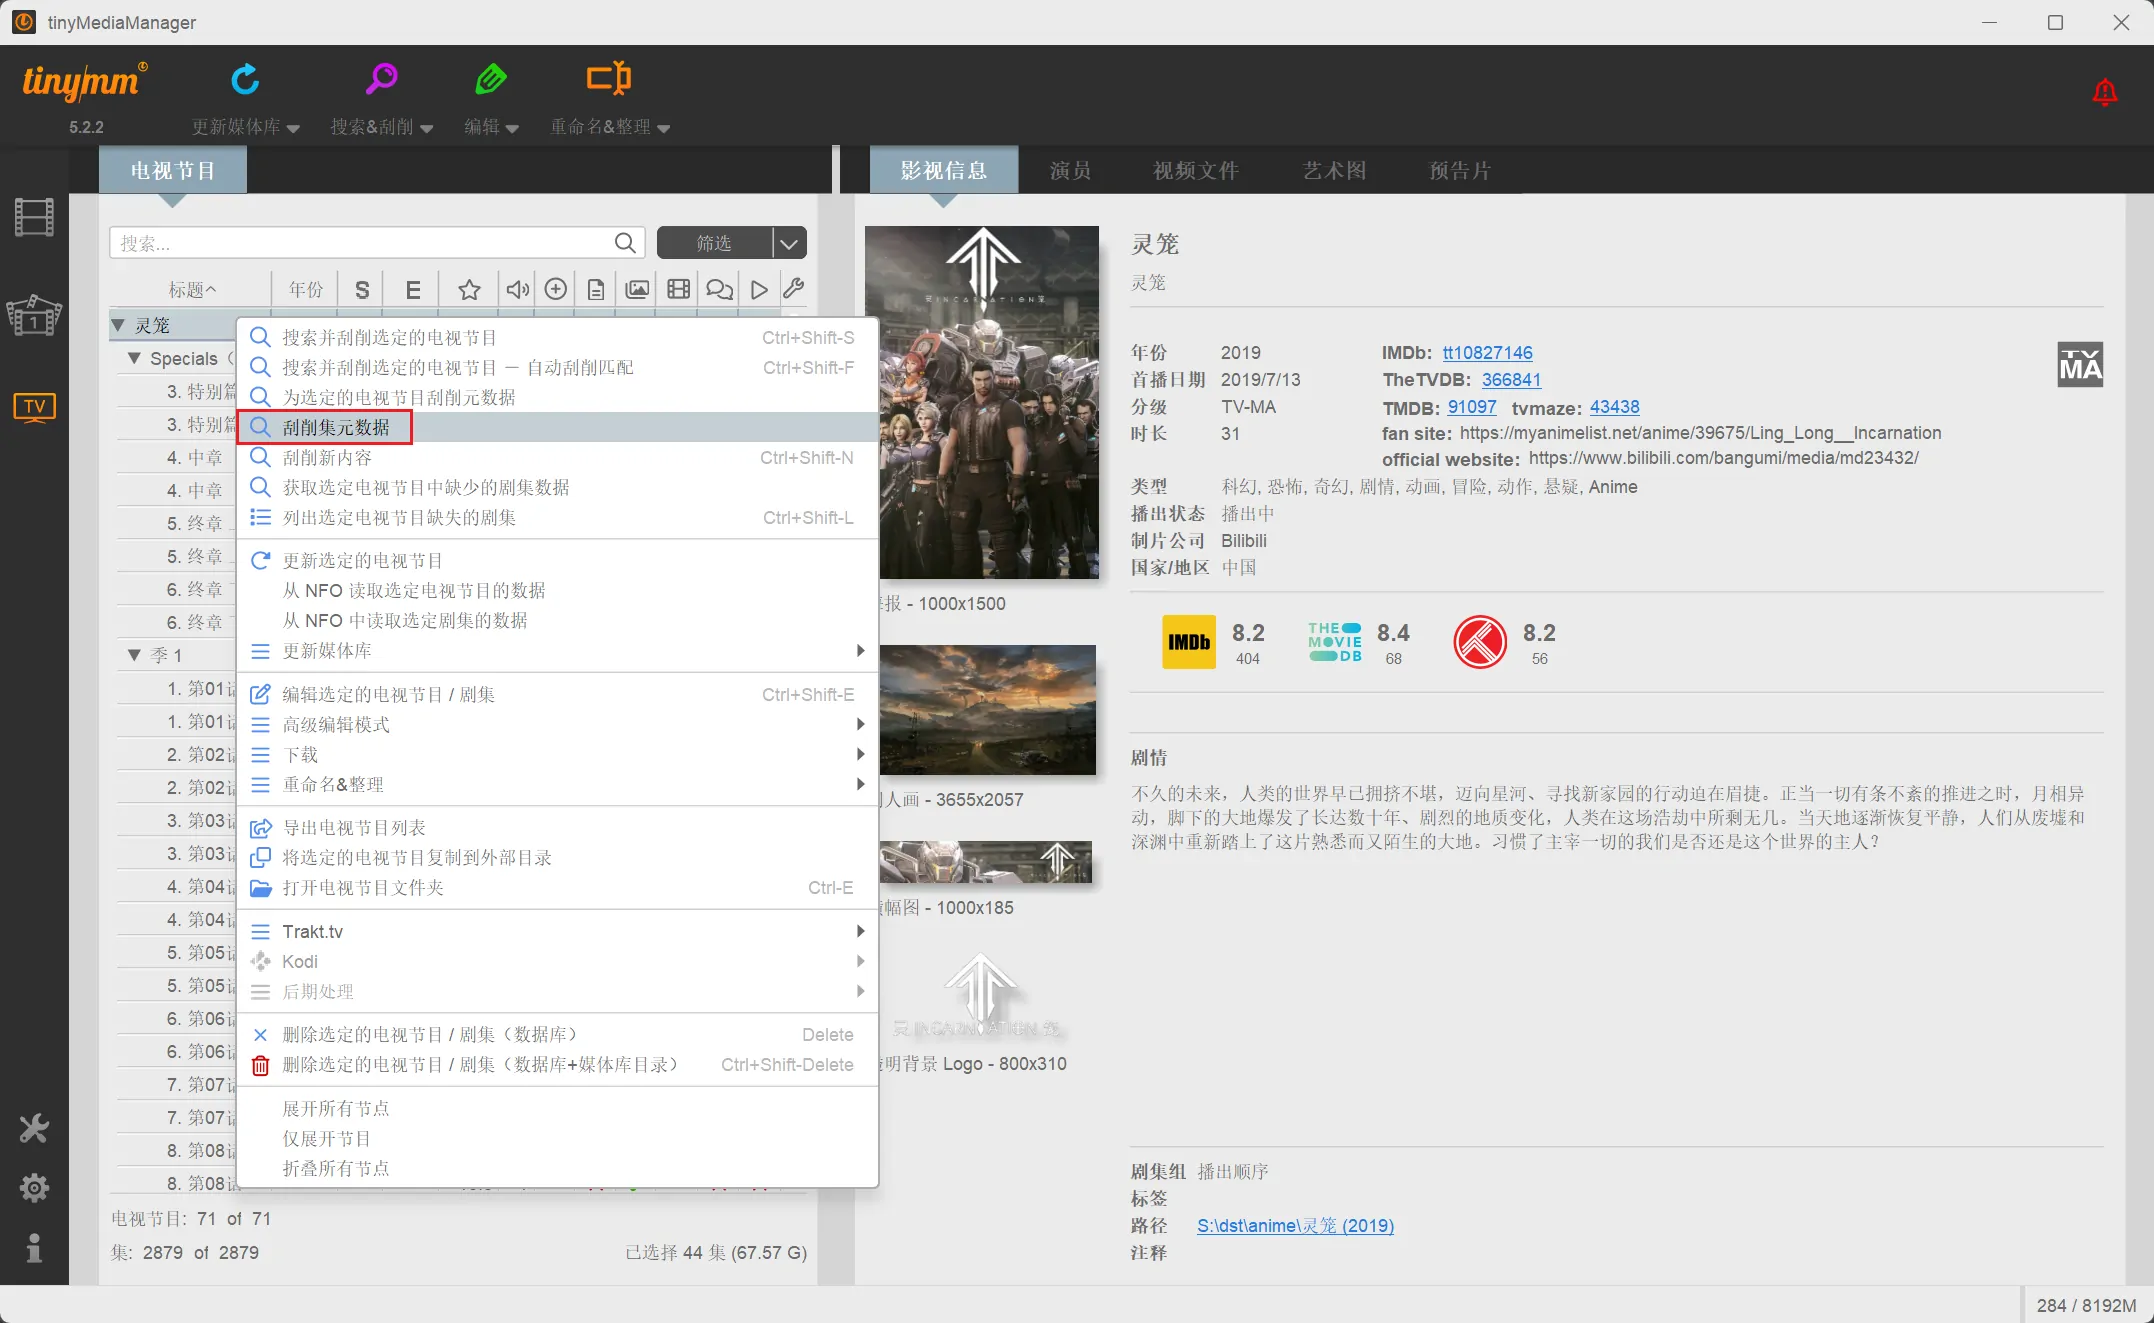This screenshot has width=2154, height=1323.
Task: Open movie sets module in sidebar
Action: pyautogui.click(x=34, y=316)
